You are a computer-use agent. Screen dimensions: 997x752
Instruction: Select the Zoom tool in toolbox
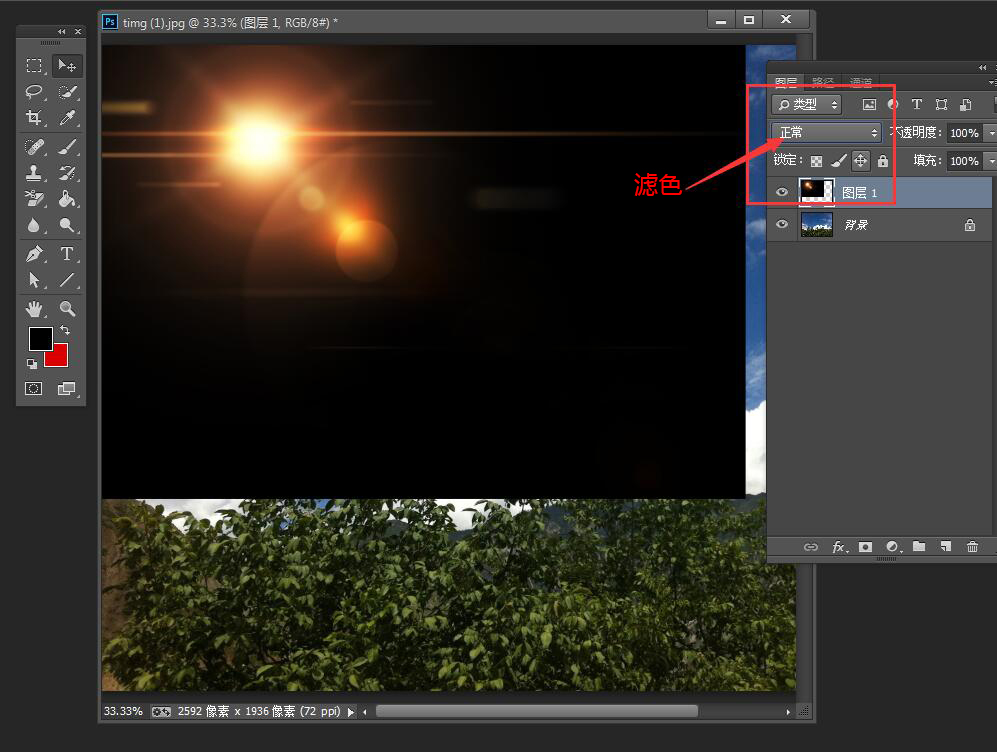[x=67, y=309]
